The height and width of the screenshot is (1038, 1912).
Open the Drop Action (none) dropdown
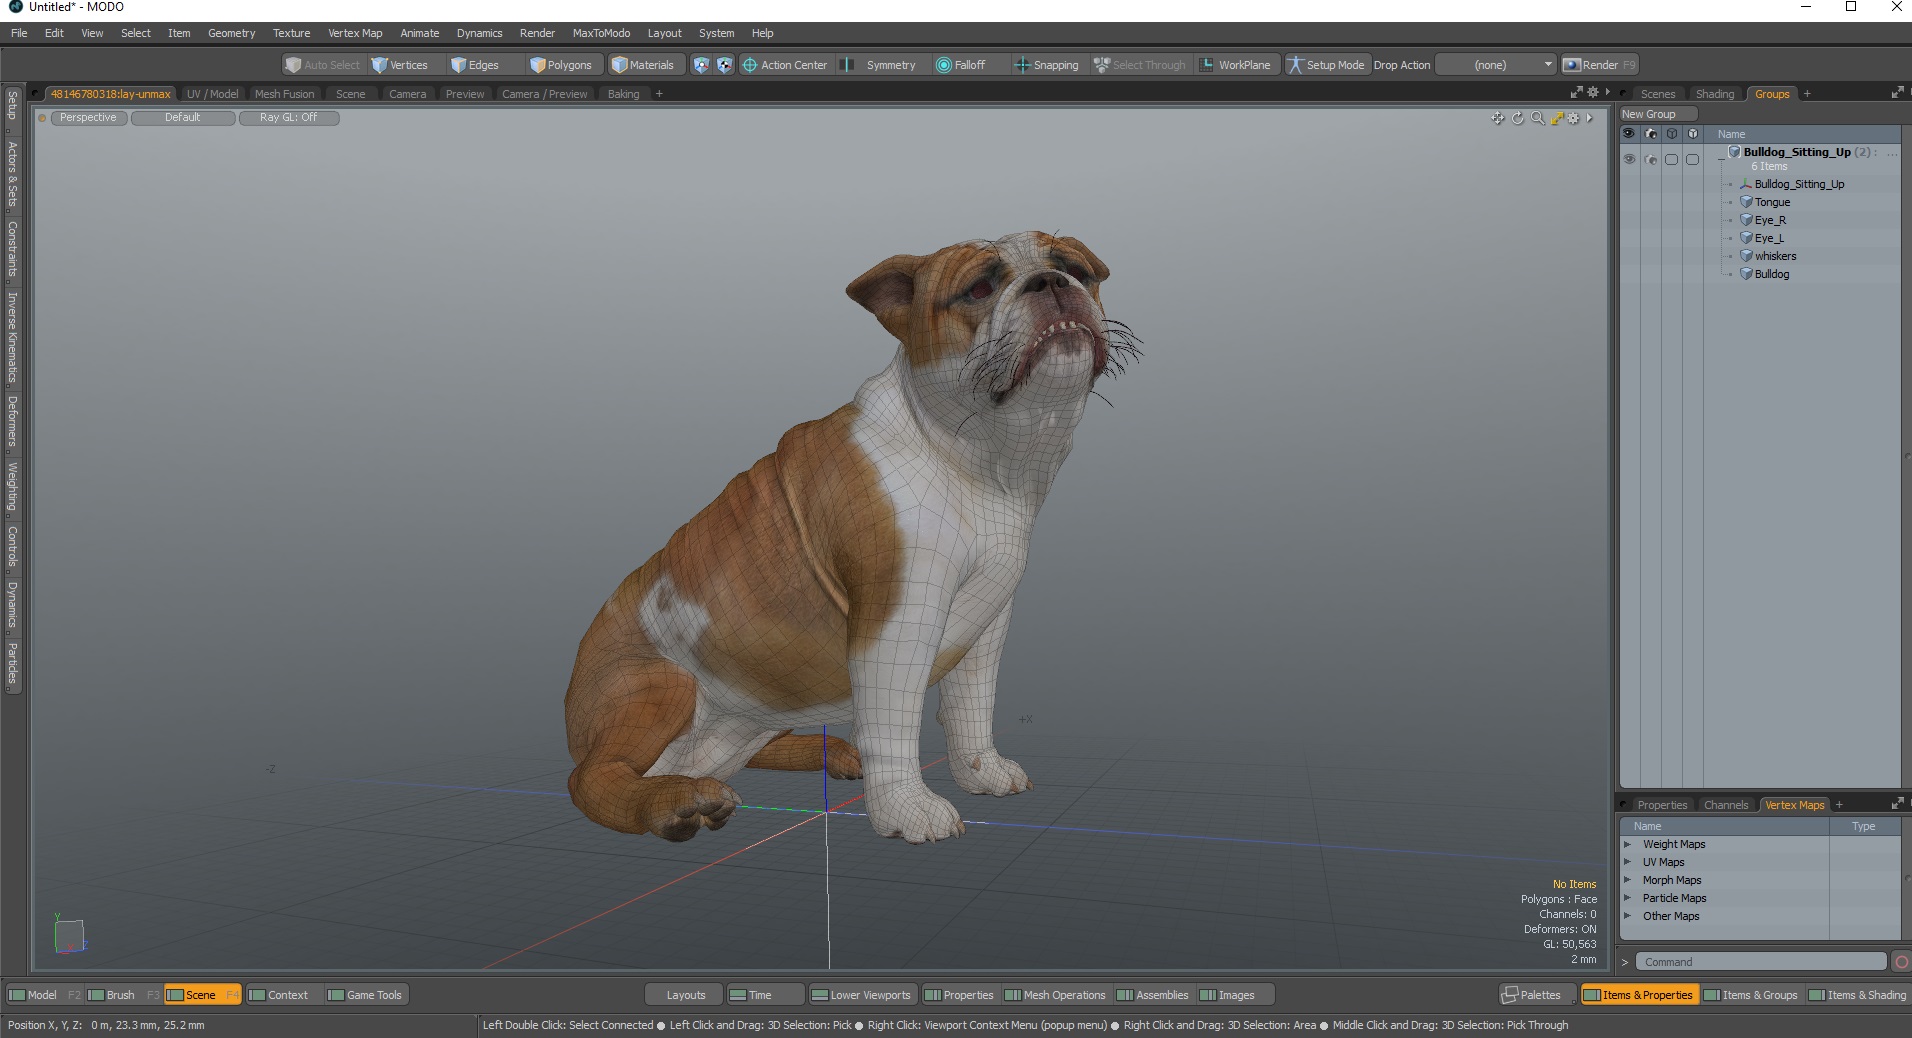coord(1496,65)
